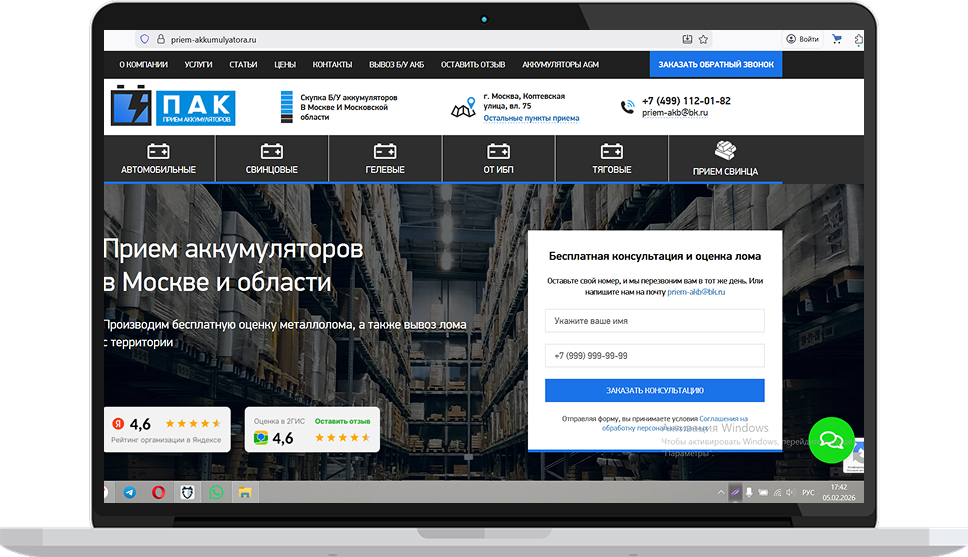This screenshot has width=968, height=557.
Task: Select the ГЕЛЕВЫЕ battery category
Action: (385, 159)
